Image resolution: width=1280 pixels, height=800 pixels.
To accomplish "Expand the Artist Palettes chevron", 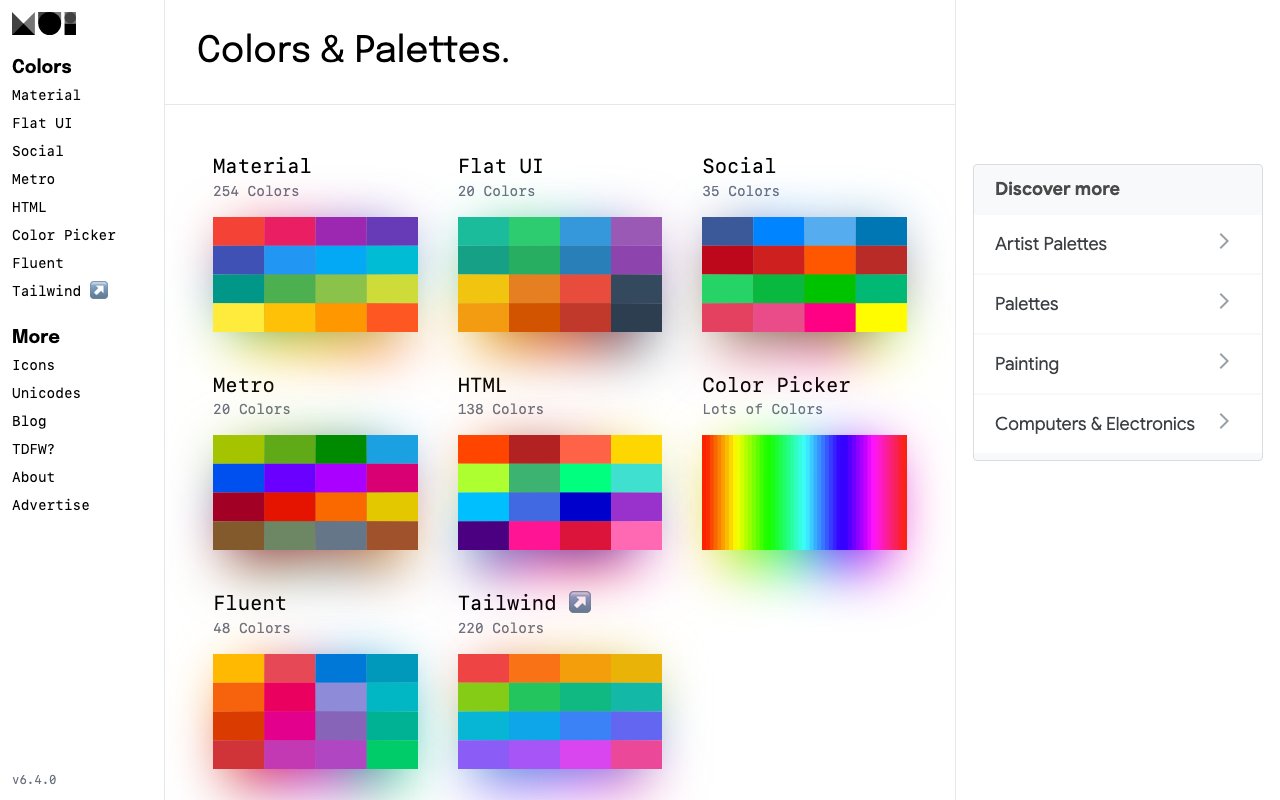I will 1224,242.
